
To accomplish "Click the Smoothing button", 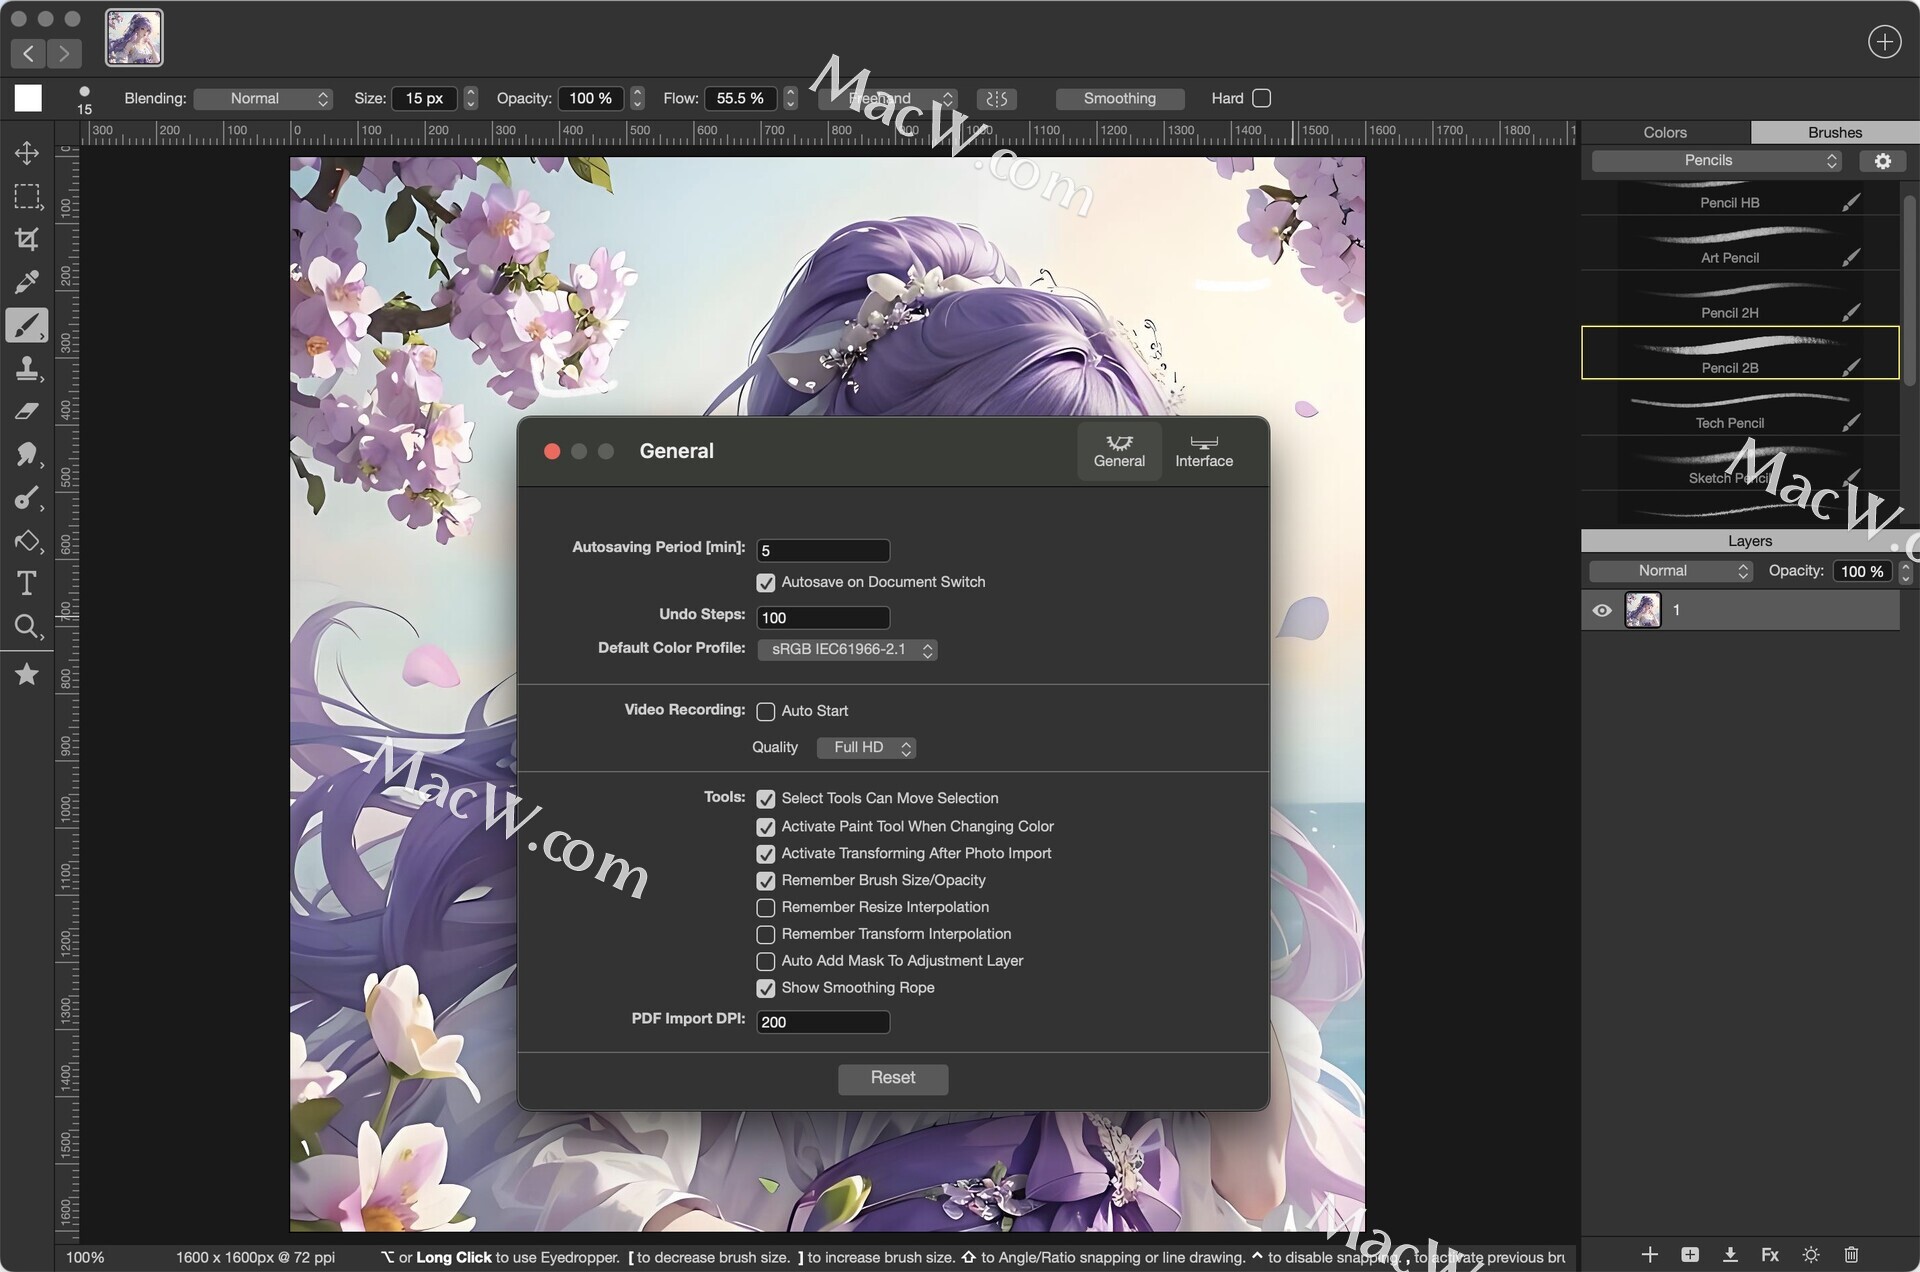I will pos(1119,99).
